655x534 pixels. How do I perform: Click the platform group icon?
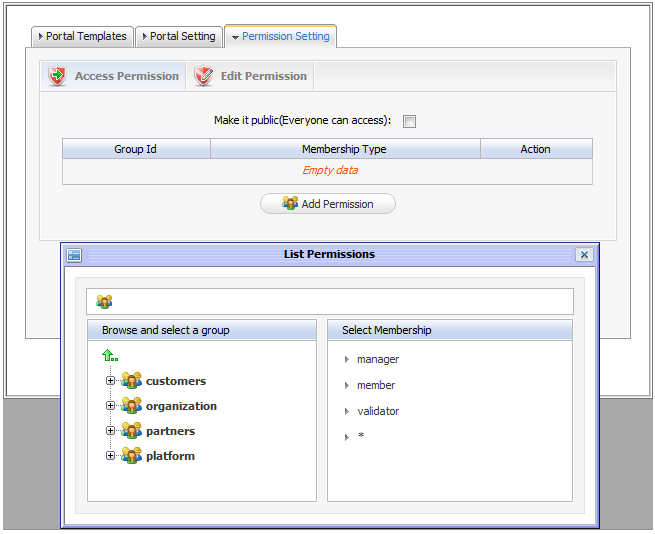(131, 456)
